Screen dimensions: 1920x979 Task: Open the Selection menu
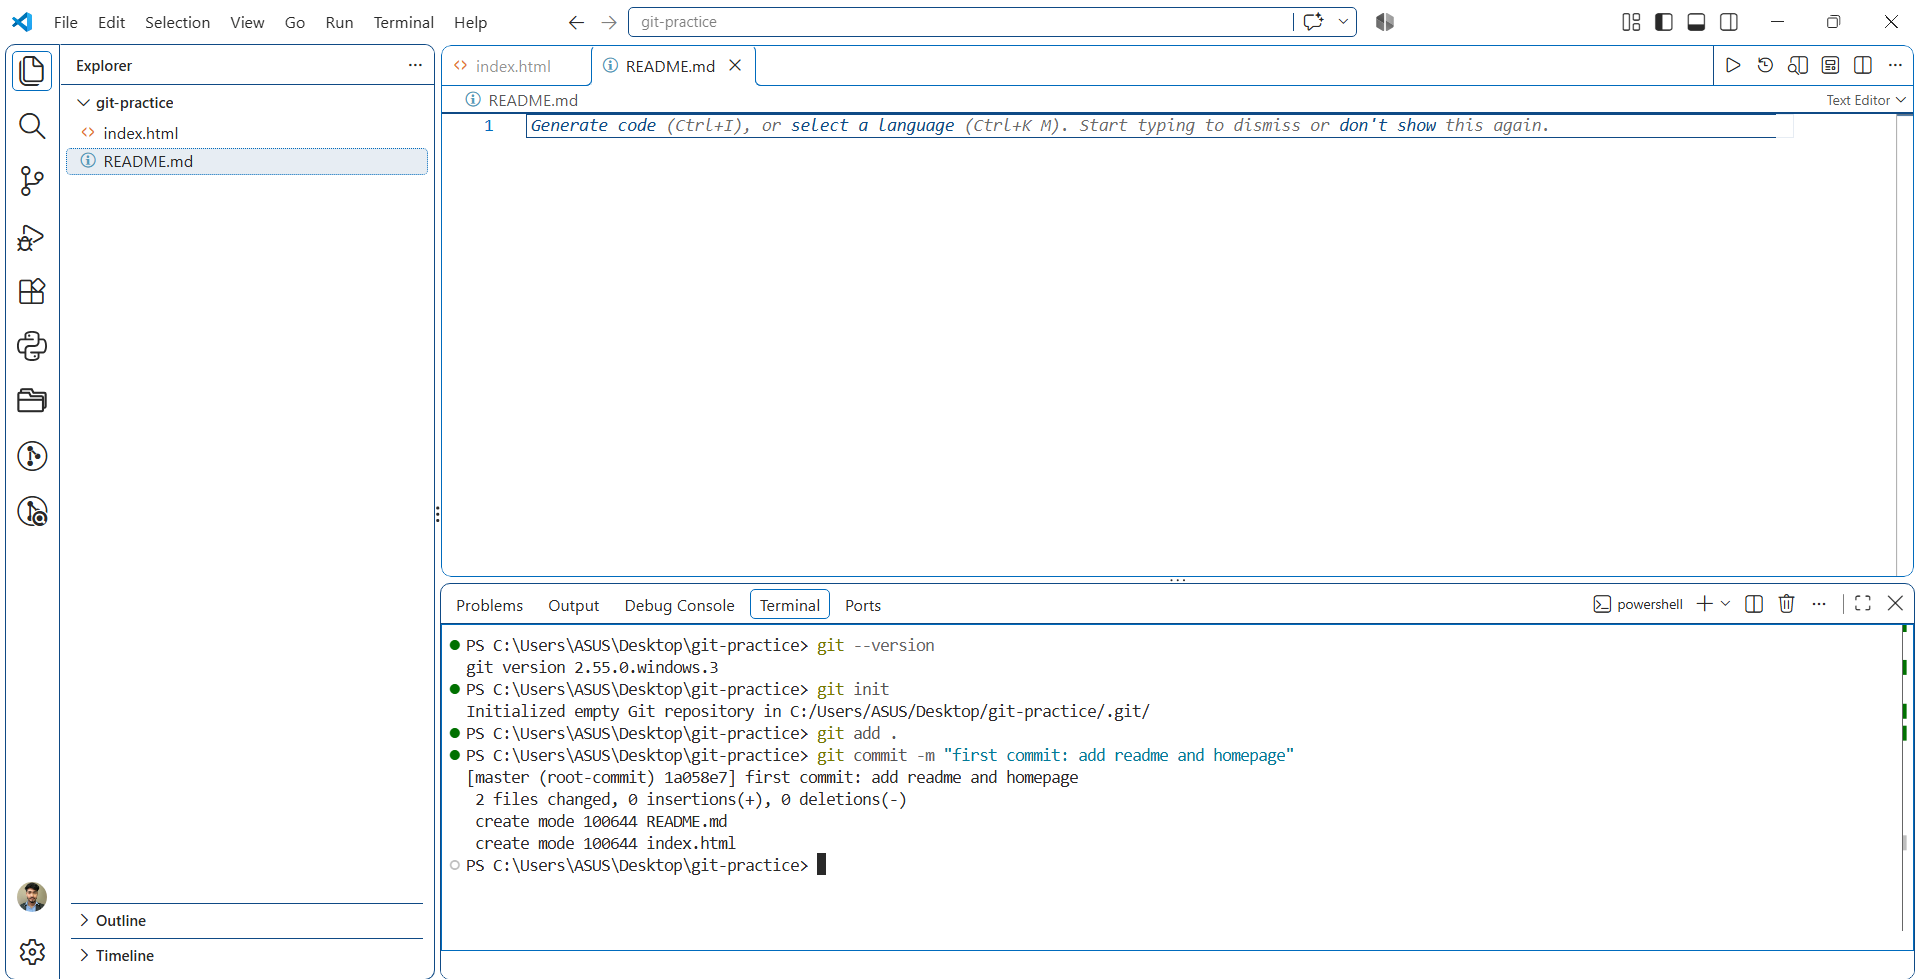point(177,22)
